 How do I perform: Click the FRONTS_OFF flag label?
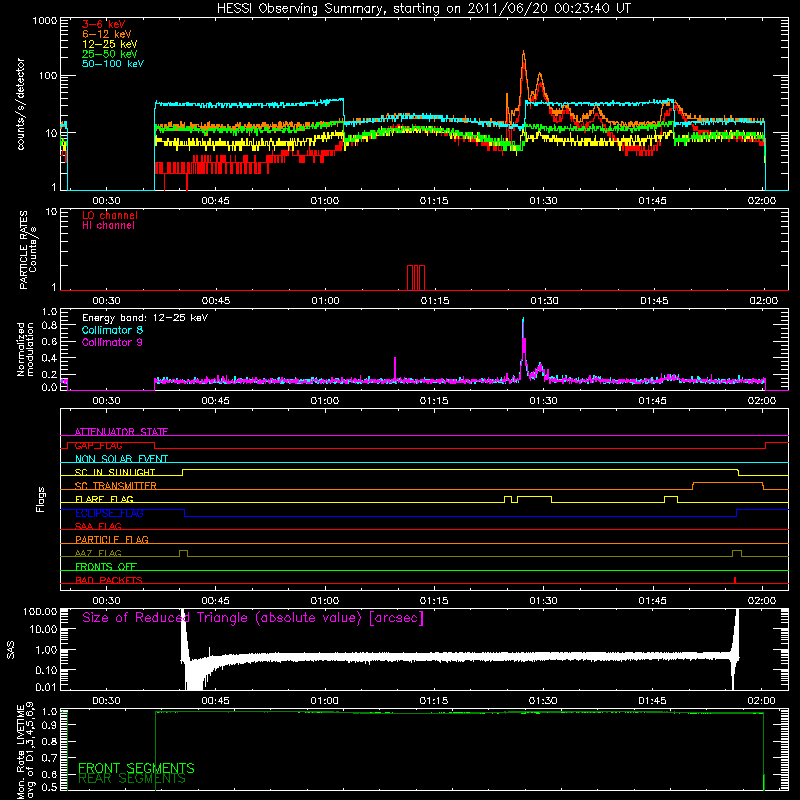point(106,566)
